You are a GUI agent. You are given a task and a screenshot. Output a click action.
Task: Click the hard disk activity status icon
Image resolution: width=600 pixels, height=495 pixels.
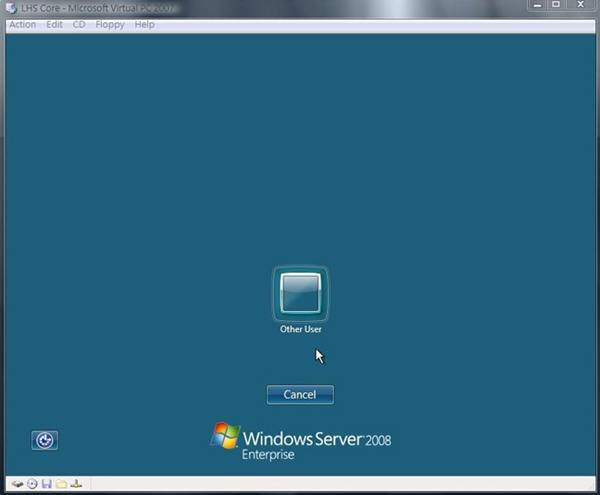point(17,484)
